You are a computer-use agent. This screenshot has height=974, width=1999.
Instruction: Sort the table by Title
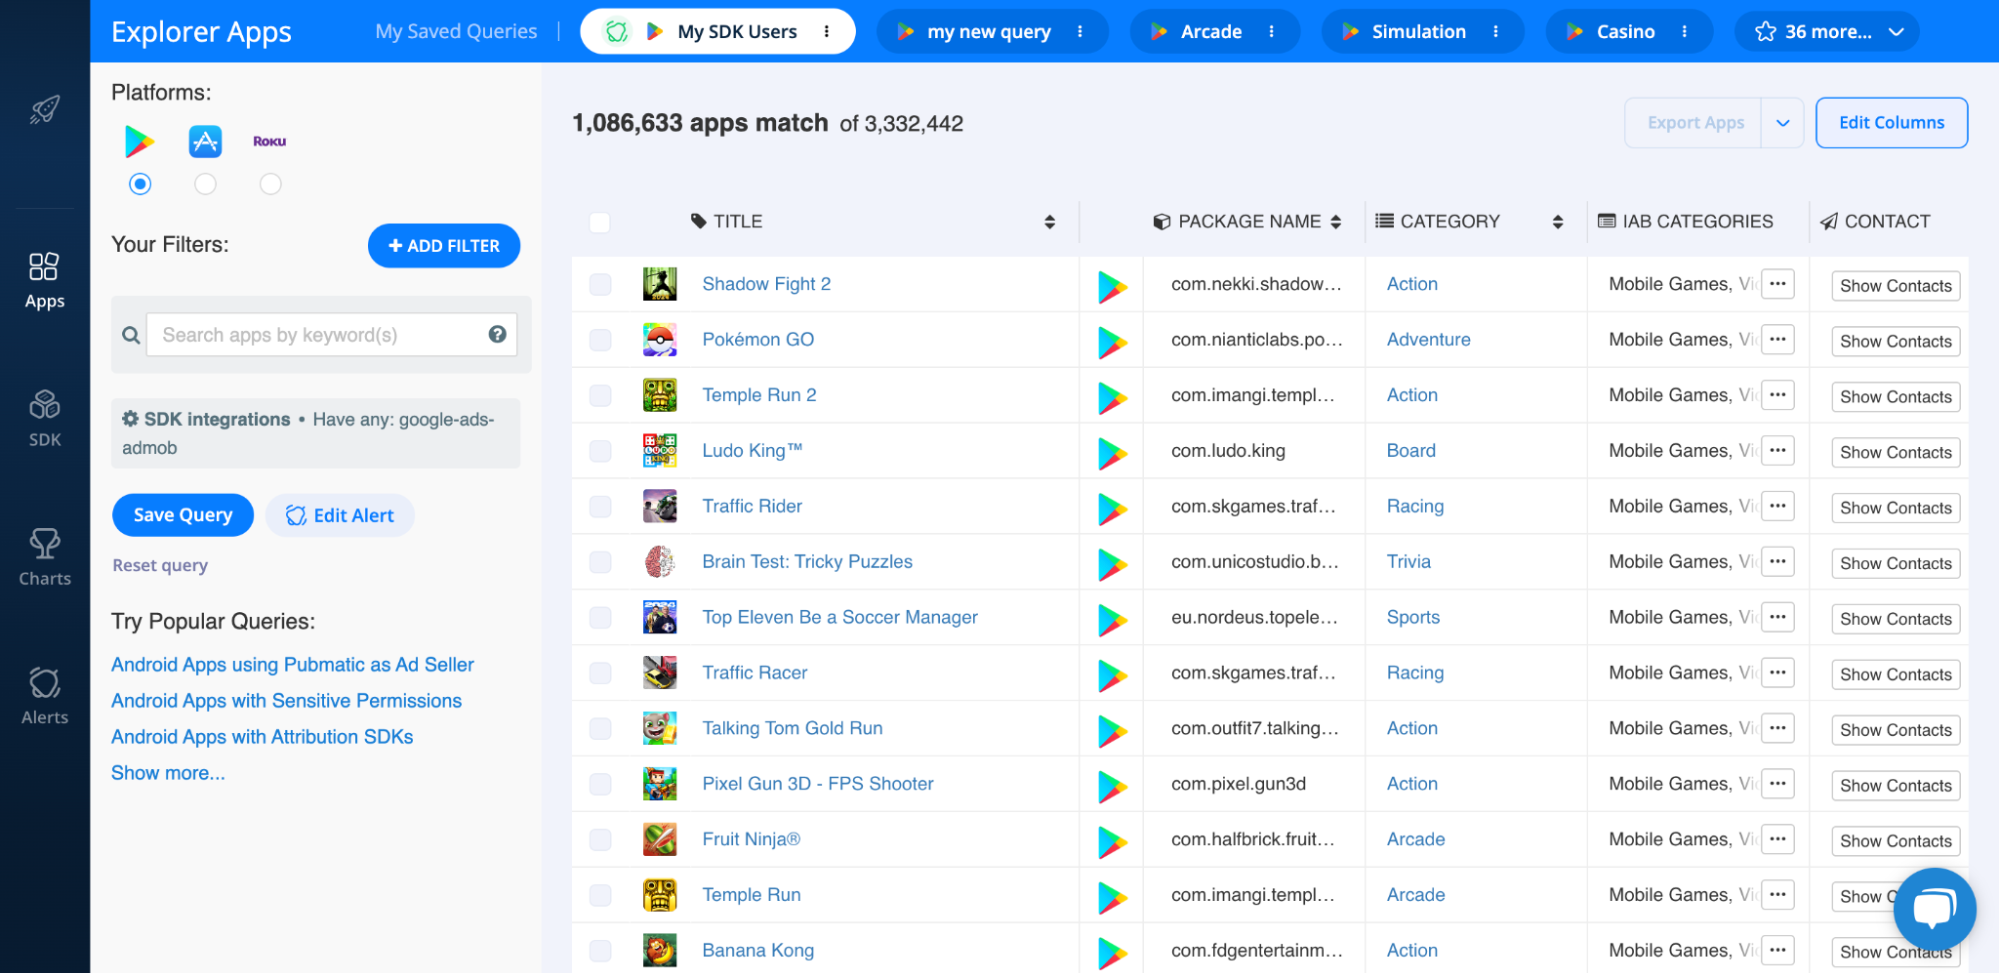[x=1050, y=222]
